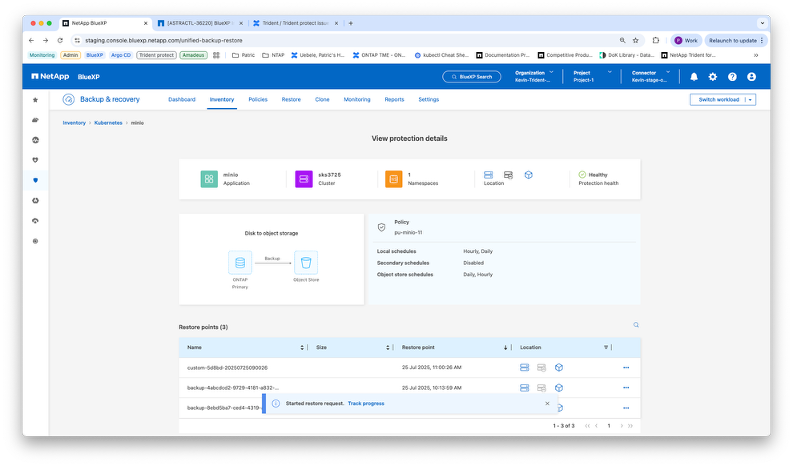Open actions menu for custom-5d8bd restore point
The image size is (793, 466).
[626, 367]
